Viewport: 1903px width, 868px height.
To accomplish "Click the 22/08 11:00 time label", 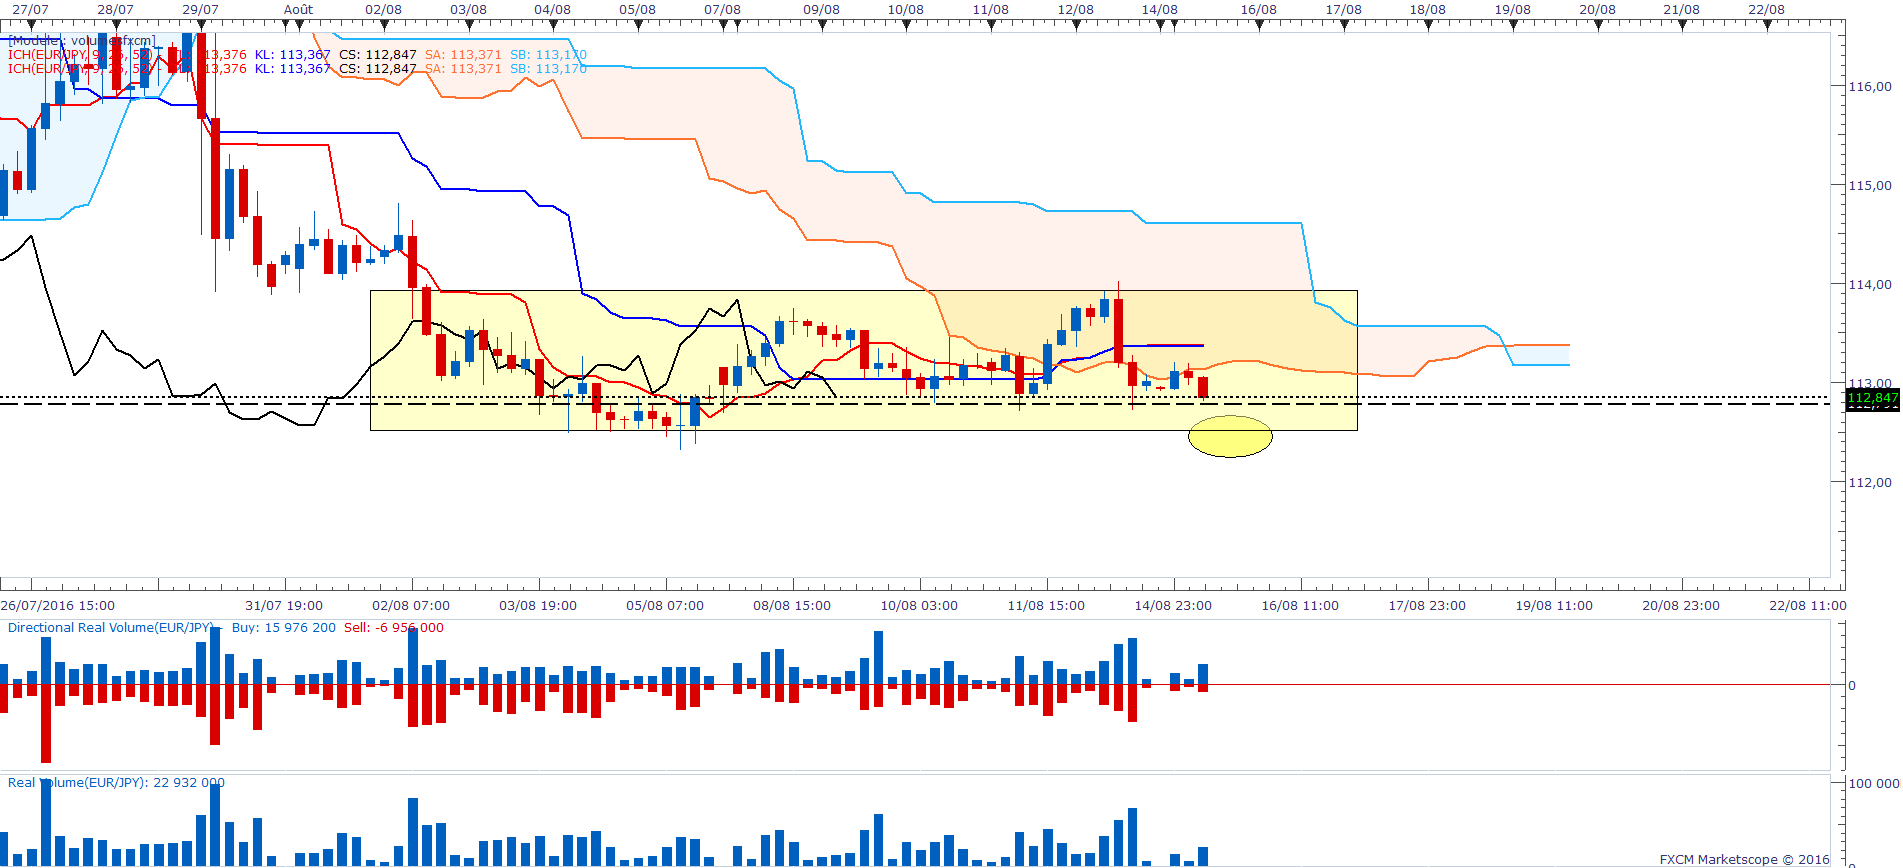I will (1808, 606).
